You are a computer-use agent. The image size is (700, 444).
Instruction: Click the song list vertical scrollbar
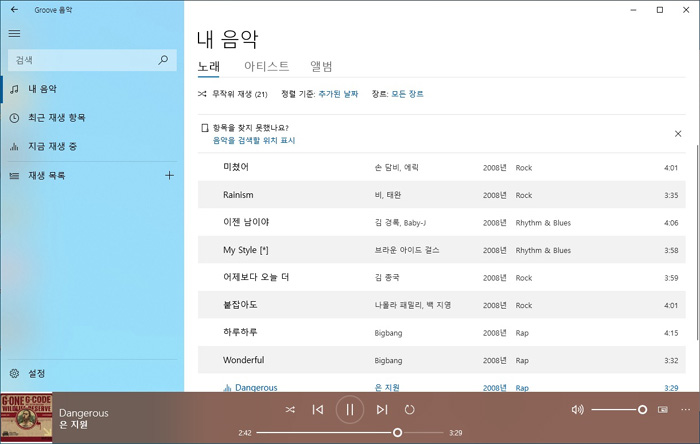click(696, 243)
